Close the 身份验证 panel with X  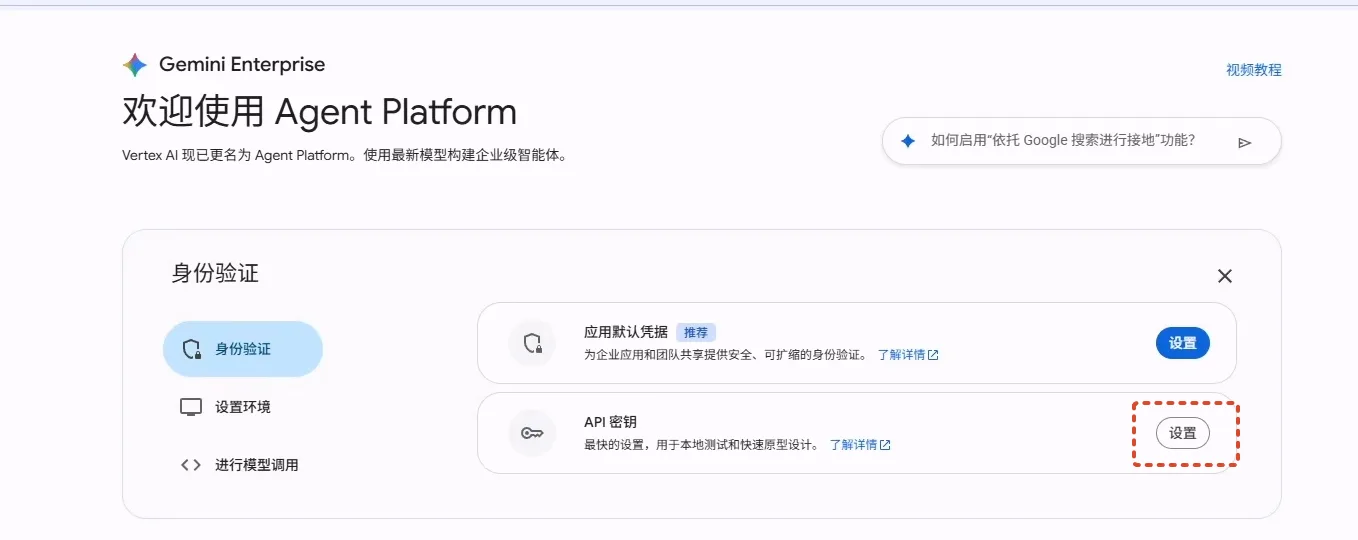click(x=1224, y=276)
